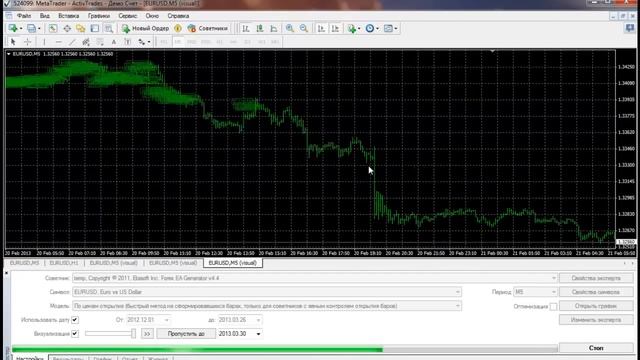This screenshot has width=640, height=360.
Task: Toggle the Data Window icon
Action: (67, 28)
